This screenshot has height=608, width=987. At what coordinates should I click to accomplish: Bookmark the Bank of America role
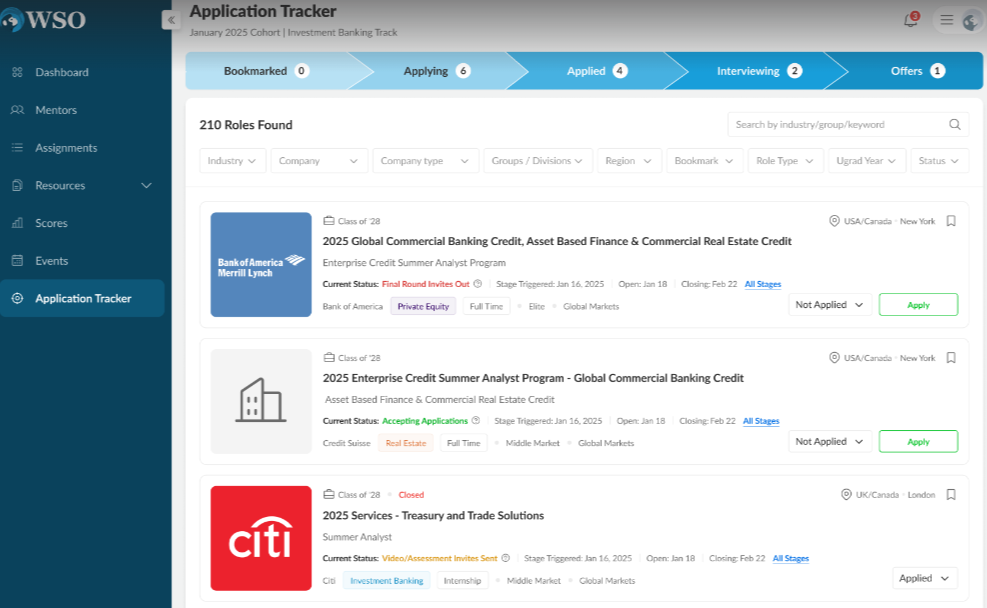tap(951, 221)
